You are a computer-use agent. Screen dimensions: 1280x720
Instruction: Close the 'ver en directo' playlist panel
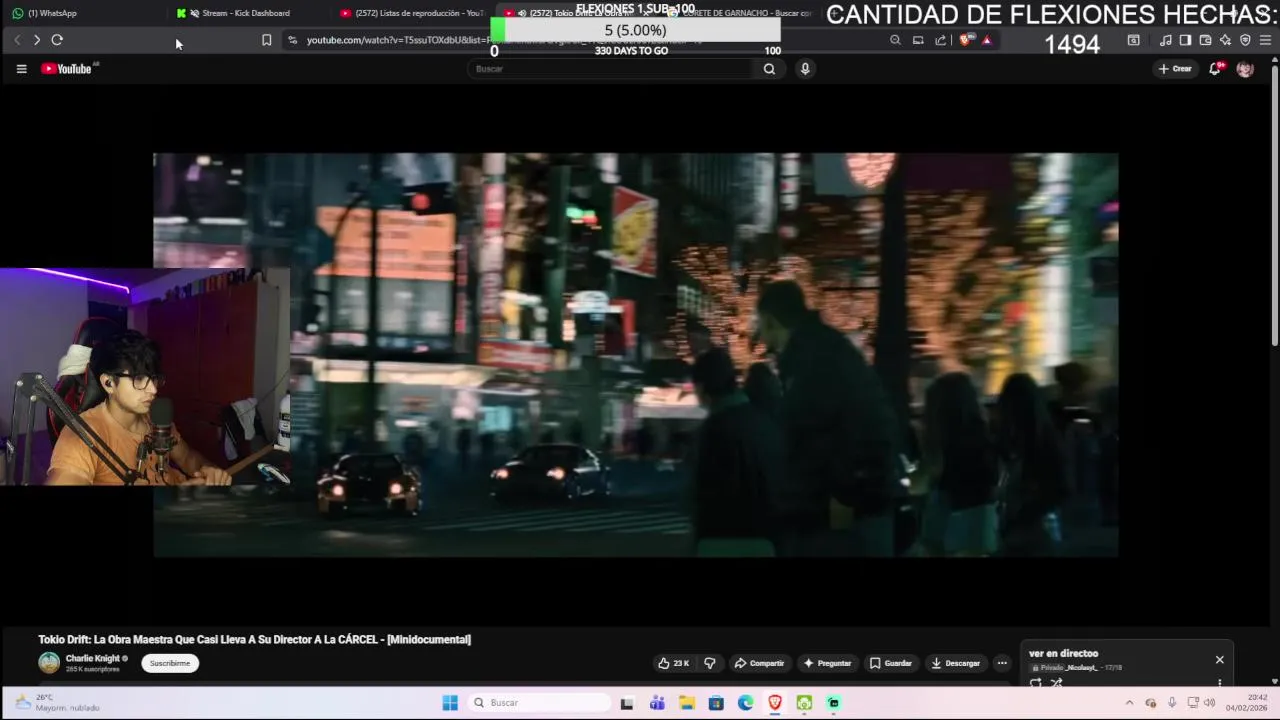(1219, 660)
